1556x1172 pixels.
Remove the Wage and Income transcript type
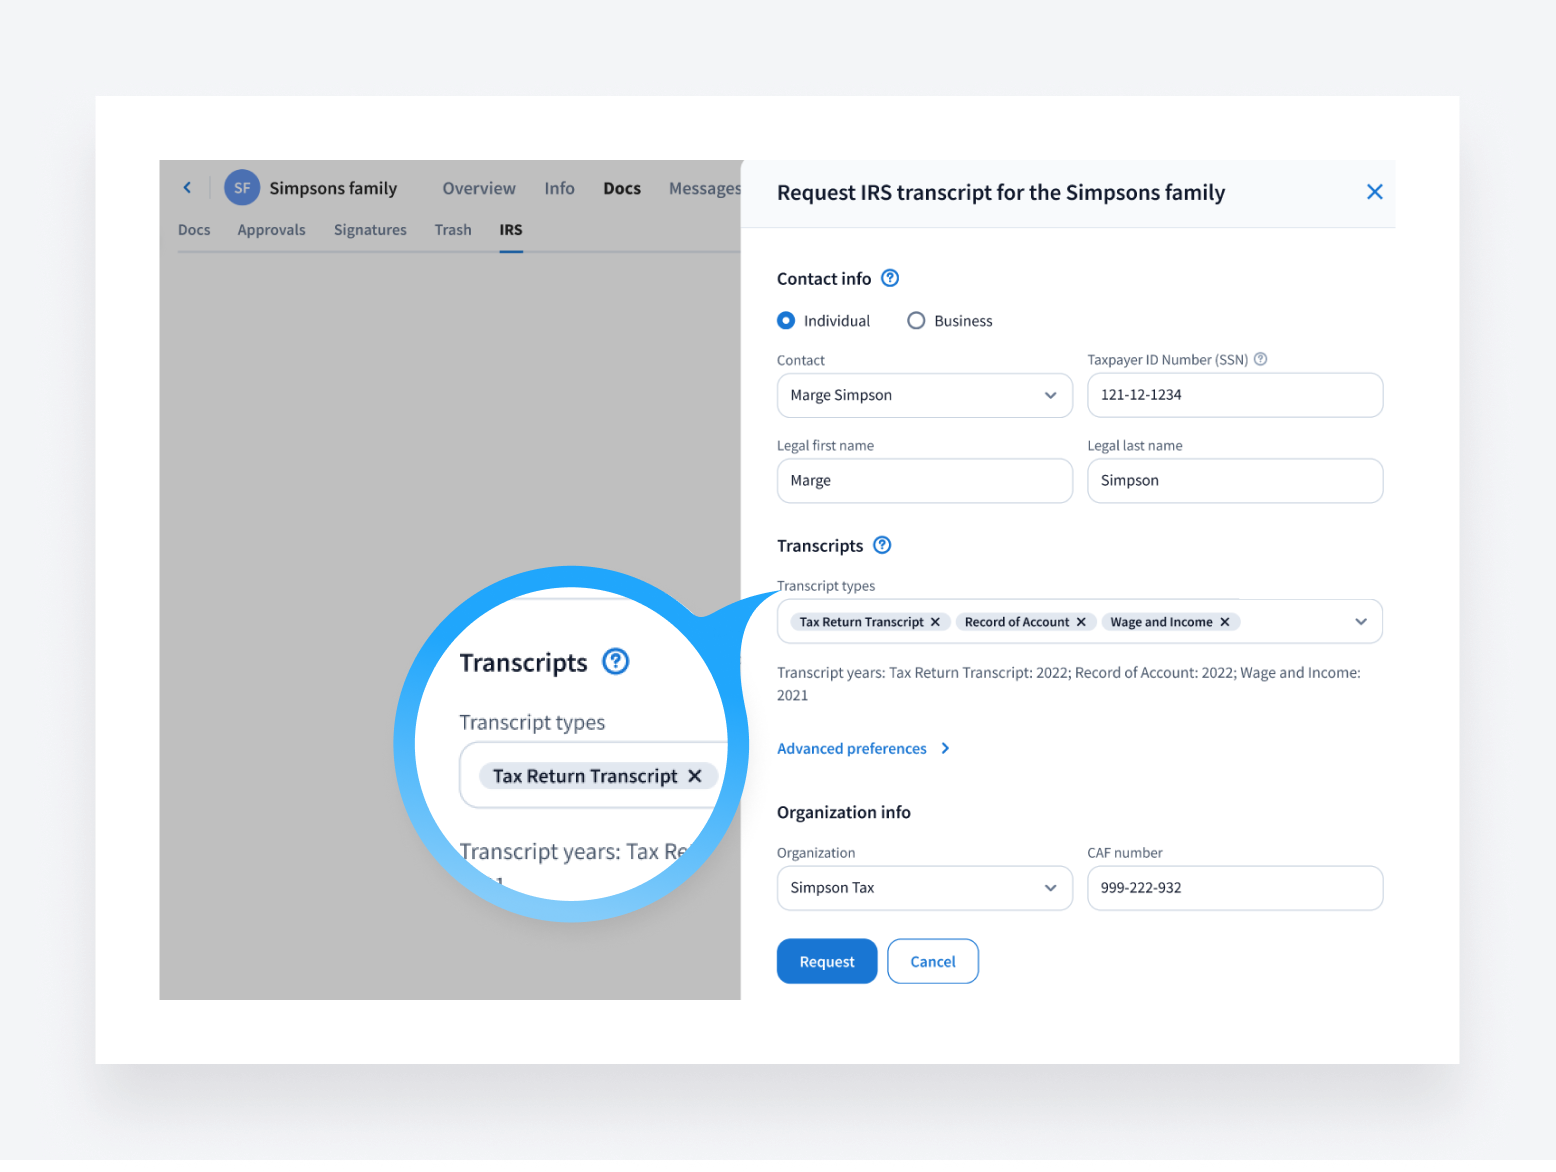point(1225,621)
